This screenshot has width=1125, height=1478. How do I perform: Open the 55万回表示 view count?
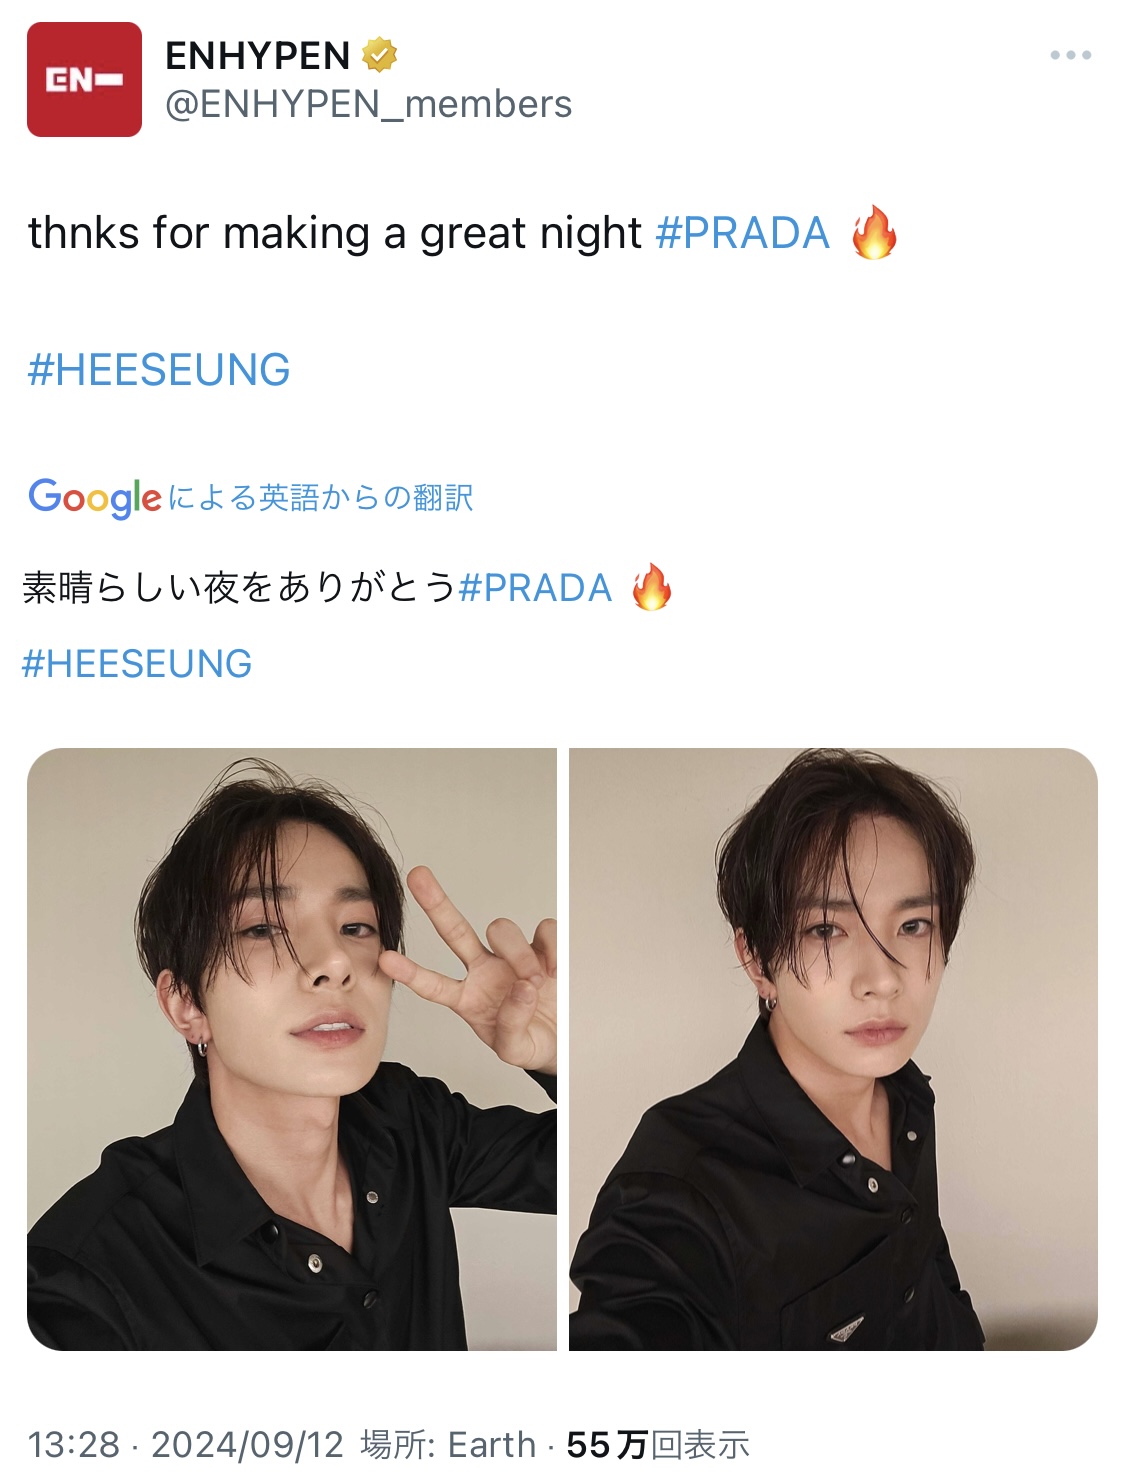pos(658,1444)
